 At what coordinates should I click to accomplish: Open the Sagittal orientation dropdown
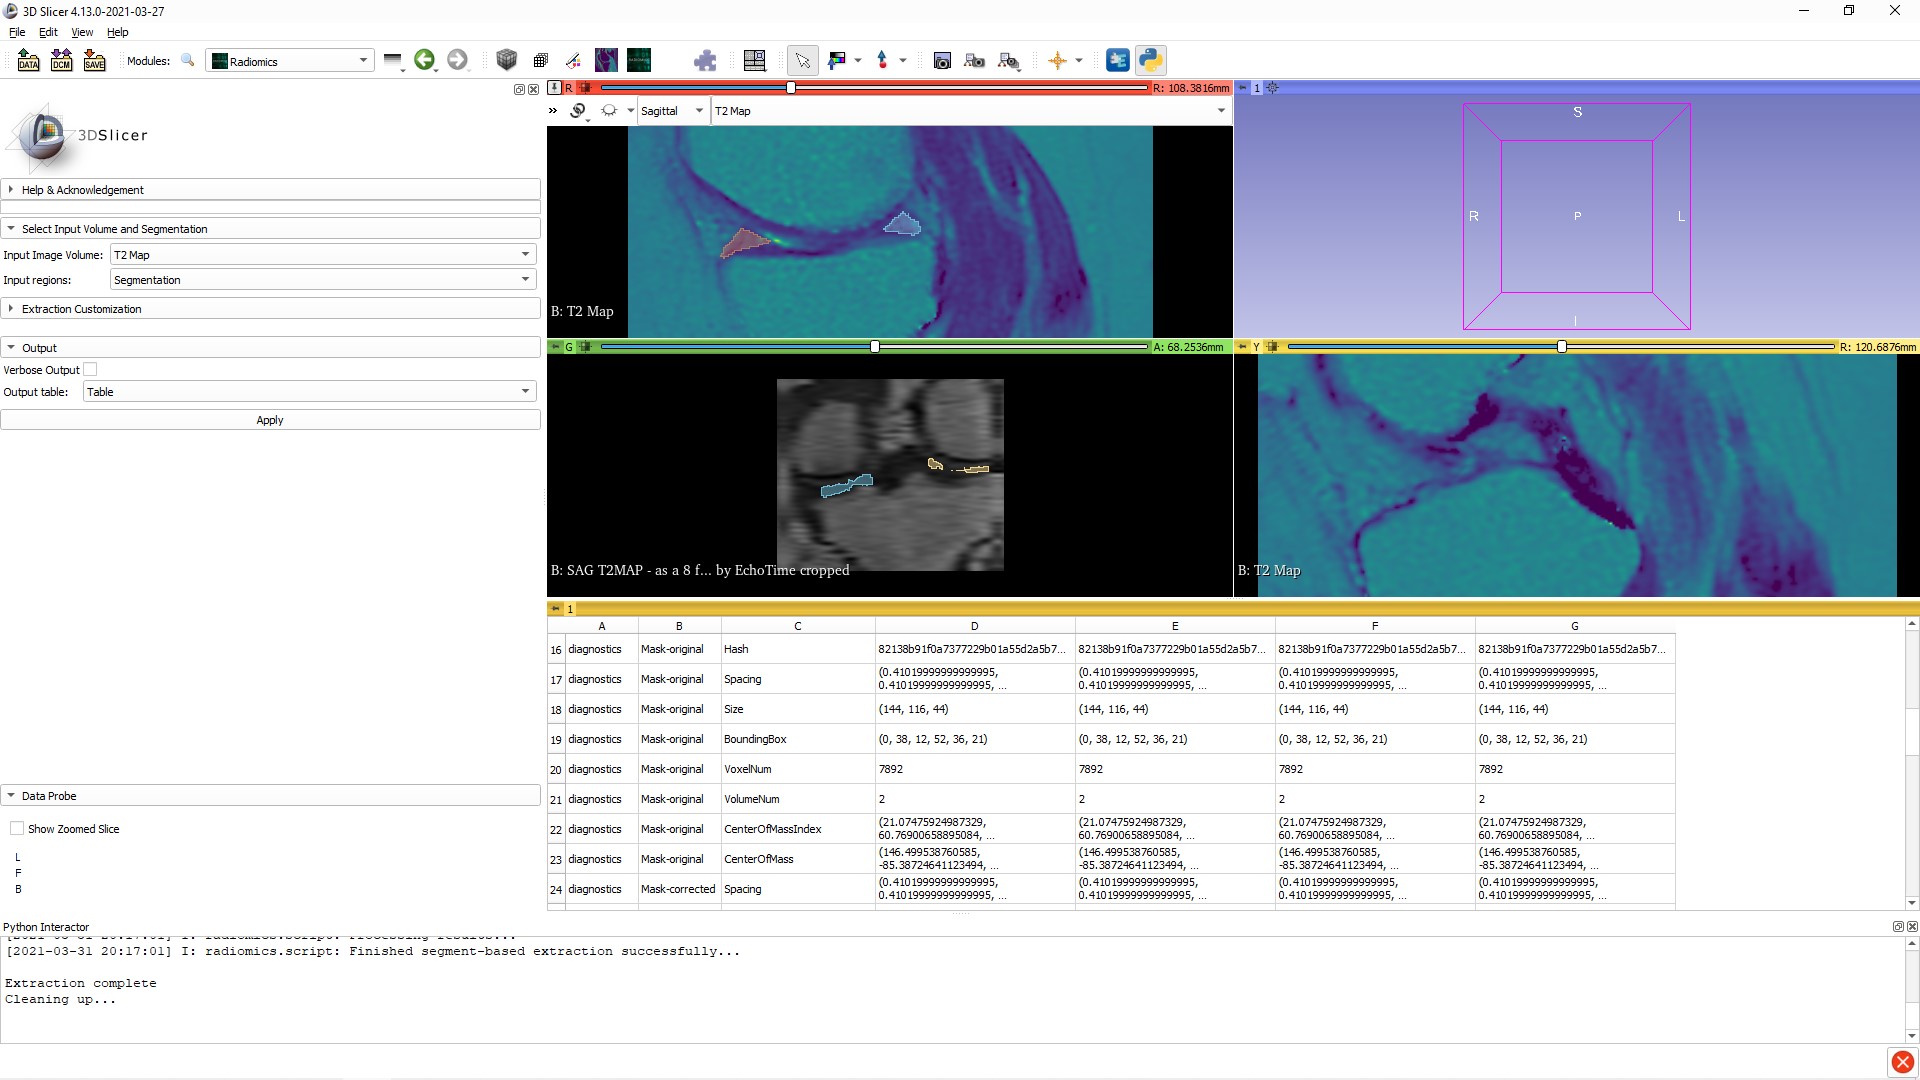point(672,110)
